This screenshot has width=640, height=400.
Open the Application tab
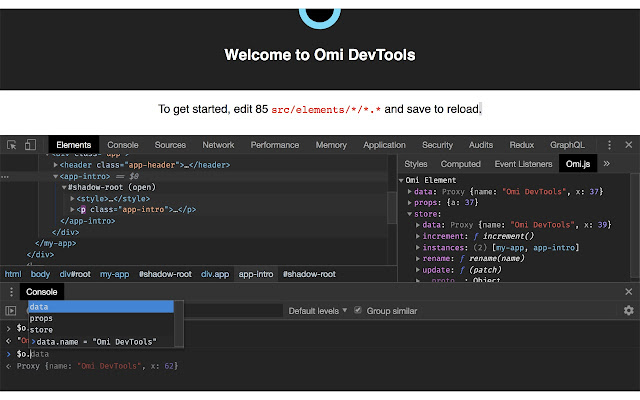tap(384, 145)
